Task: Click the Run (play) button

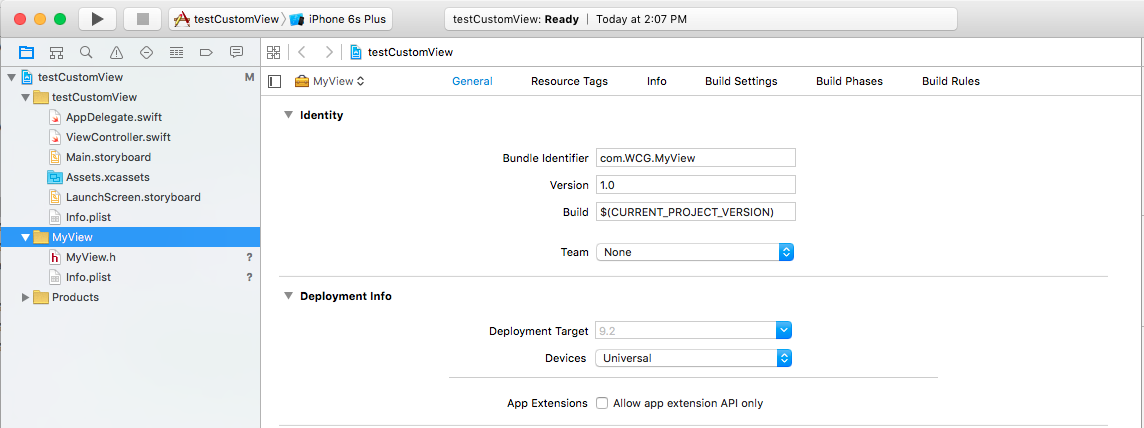Action: 97,19
